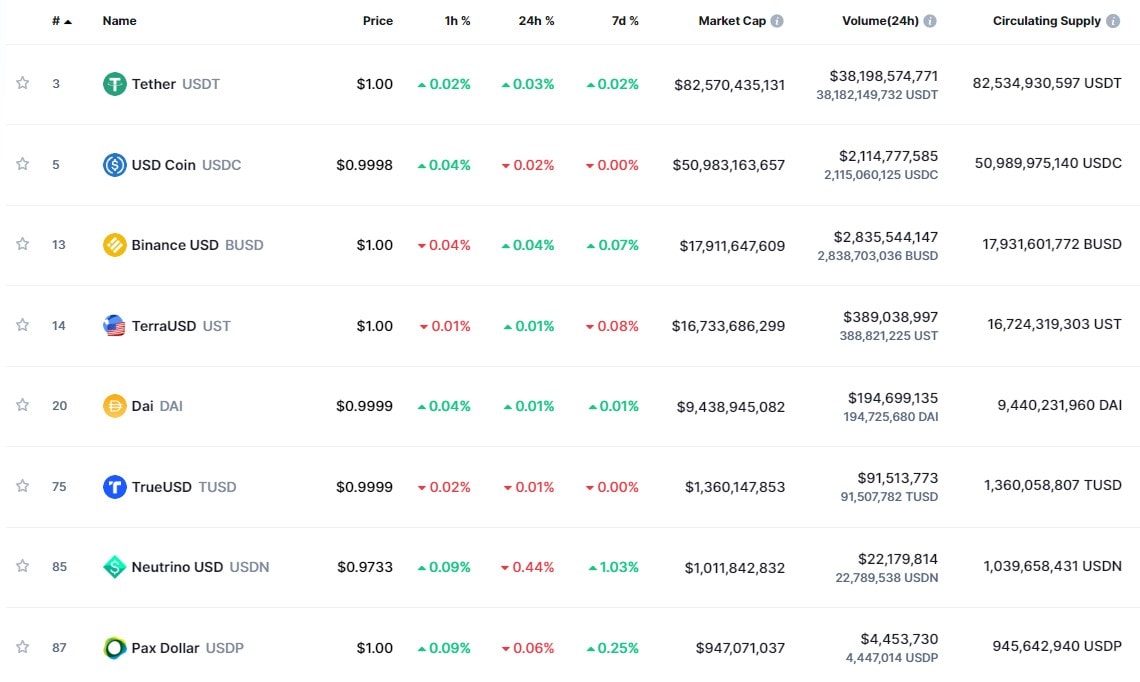Click the Binance USD logo icon
Screen dimensions: 1140x682
tap(115, 245)
